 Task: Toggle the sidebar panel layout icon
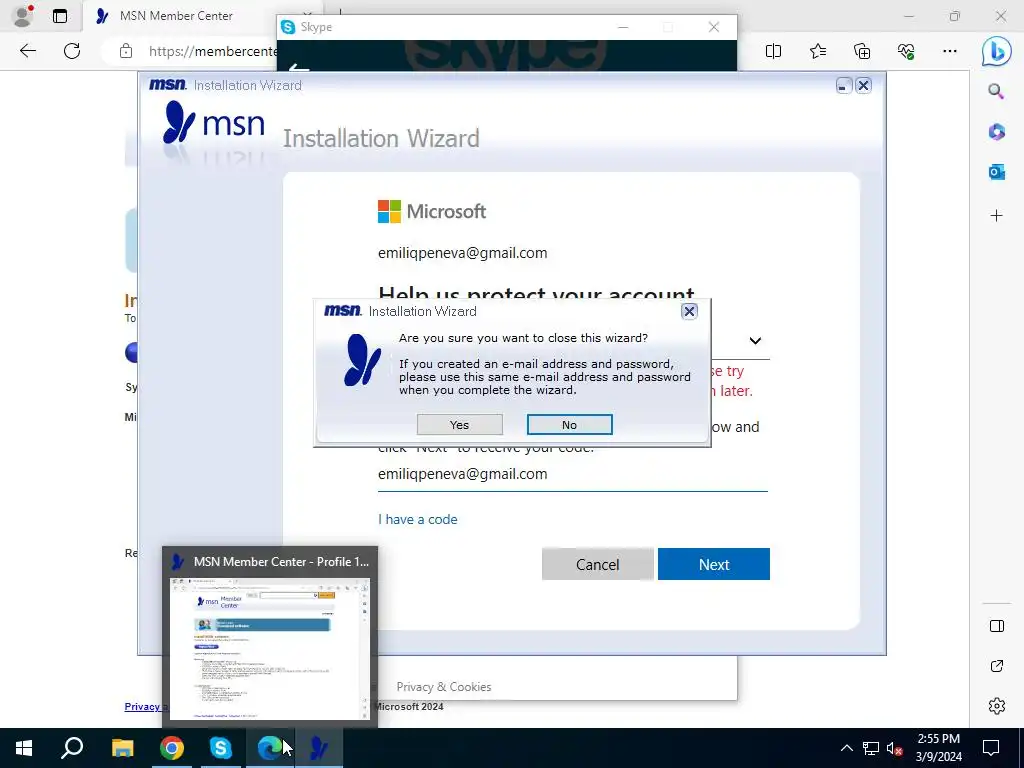pos(997,626)
